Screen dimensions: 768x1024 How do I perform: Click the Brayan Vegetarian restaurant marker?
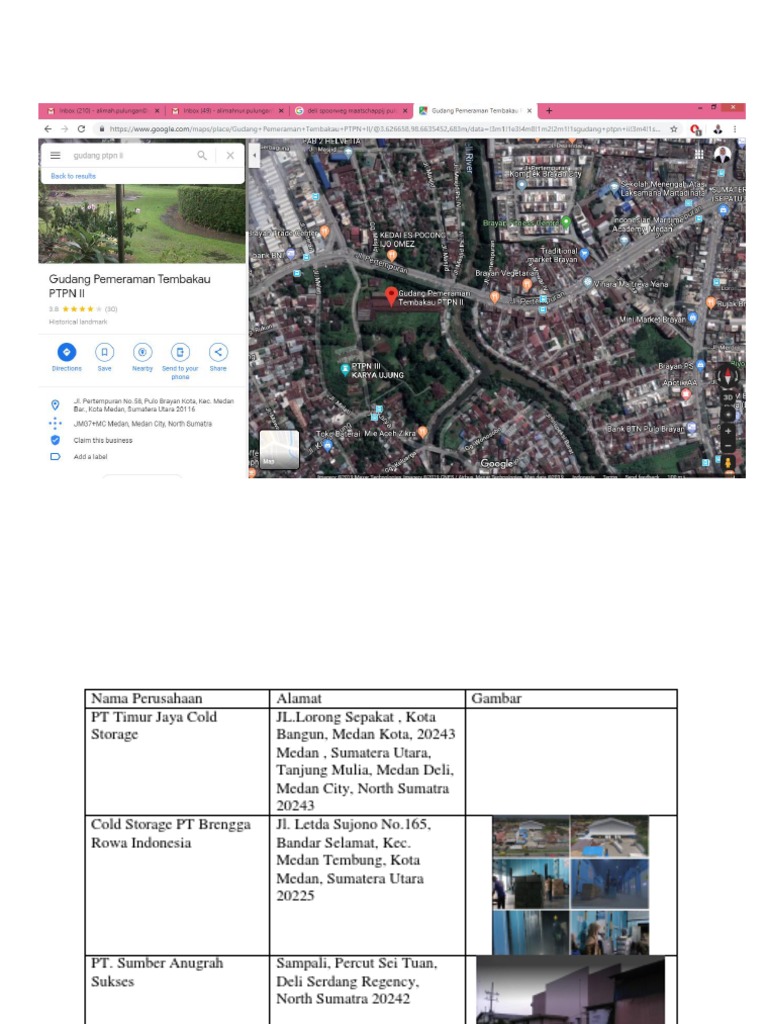click(526, 285)
